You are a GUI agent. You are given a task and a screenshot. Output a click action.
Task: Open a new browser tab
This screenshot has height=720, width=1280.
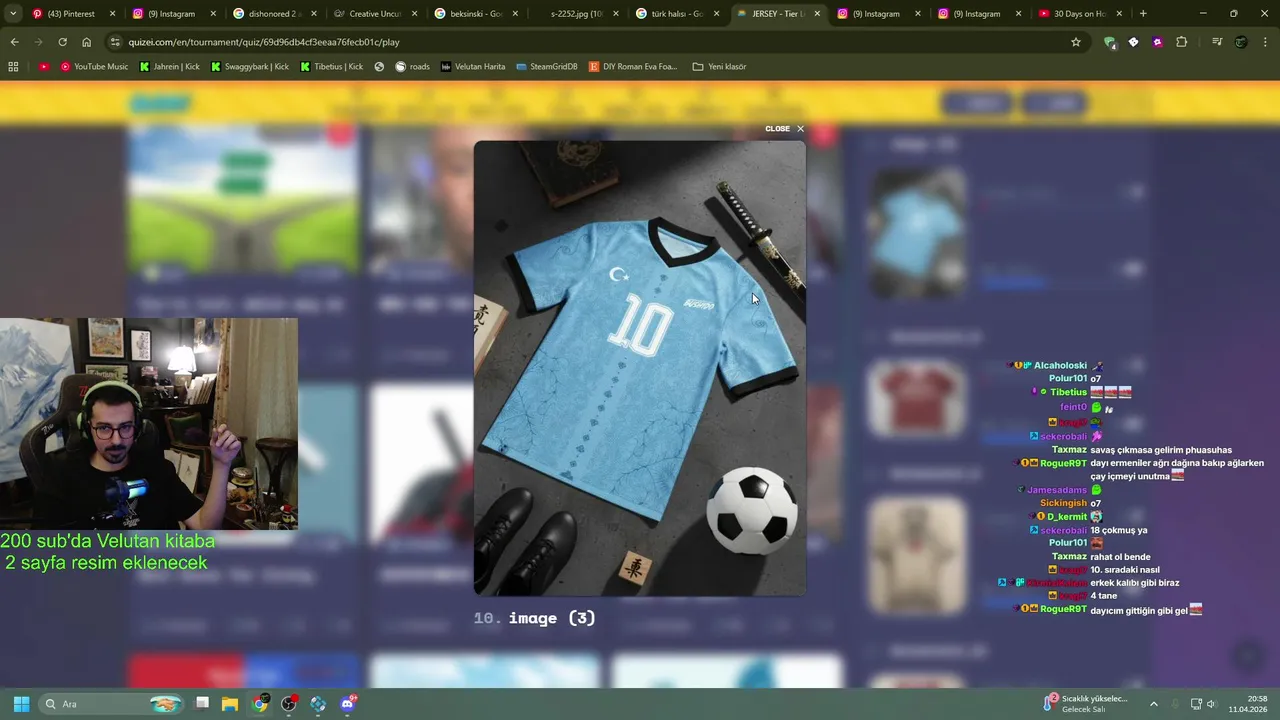(1143, 14)
